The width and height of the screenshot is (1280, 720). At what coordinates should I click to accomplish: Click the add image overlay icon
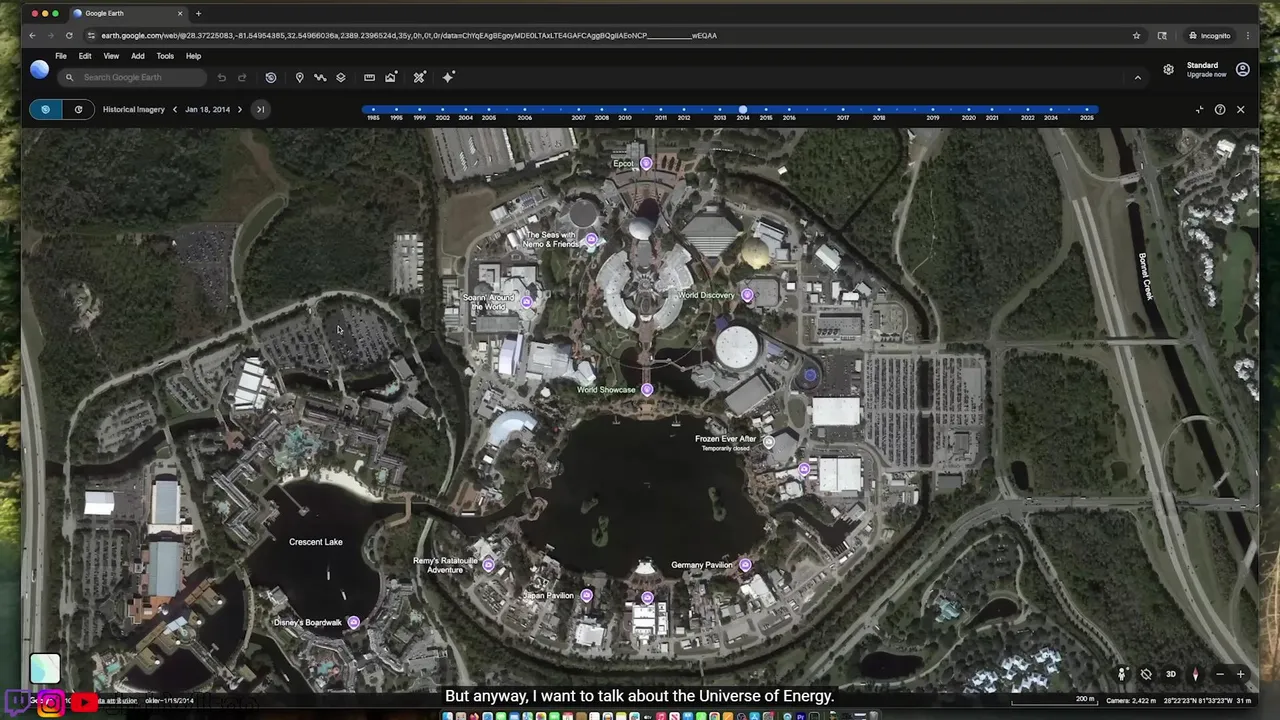[391, 77]
